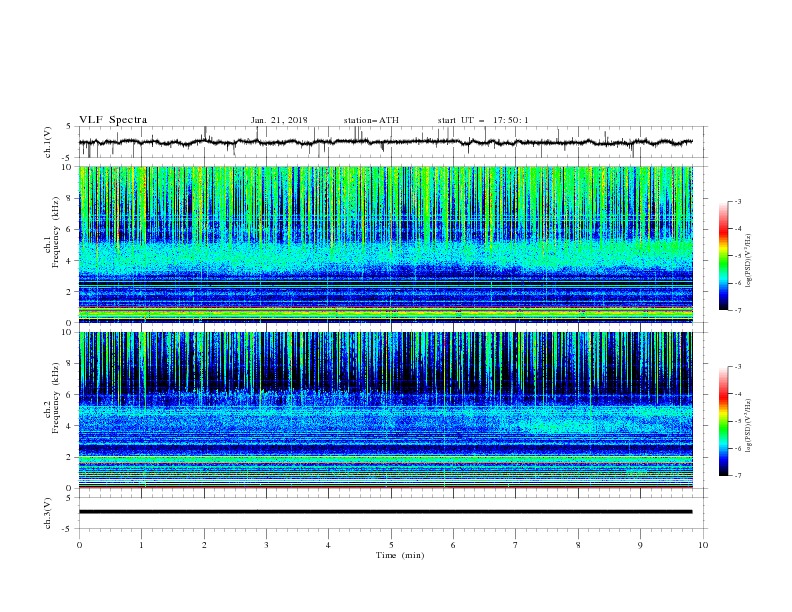The image size is (792, 612).
Task: Click the "-7" tick on ch.2 colorbar
Action: point(737,476)
